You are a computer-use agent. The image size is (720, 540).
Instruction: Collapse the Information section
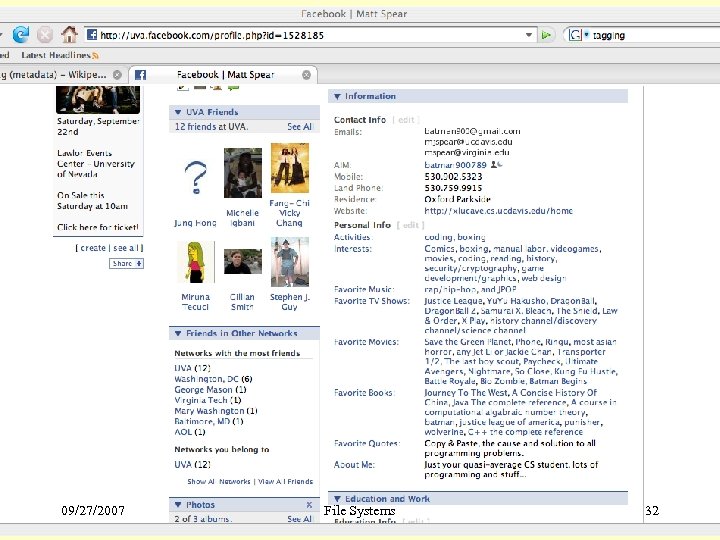click(337, 96)
